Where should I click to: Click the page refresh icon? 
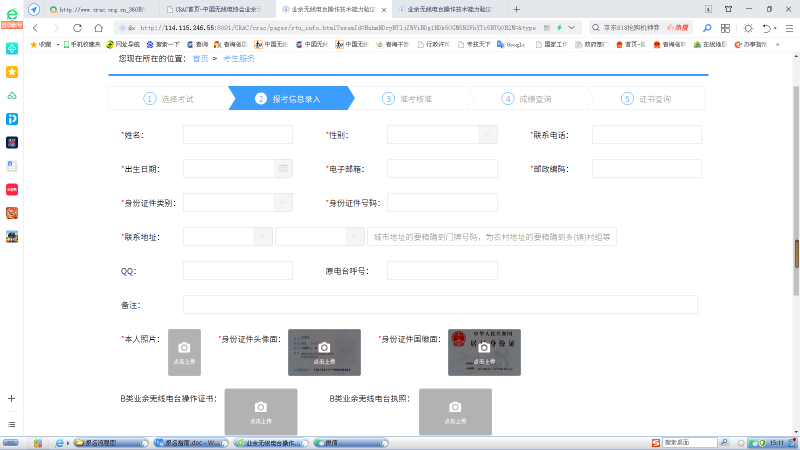[75, 28]
